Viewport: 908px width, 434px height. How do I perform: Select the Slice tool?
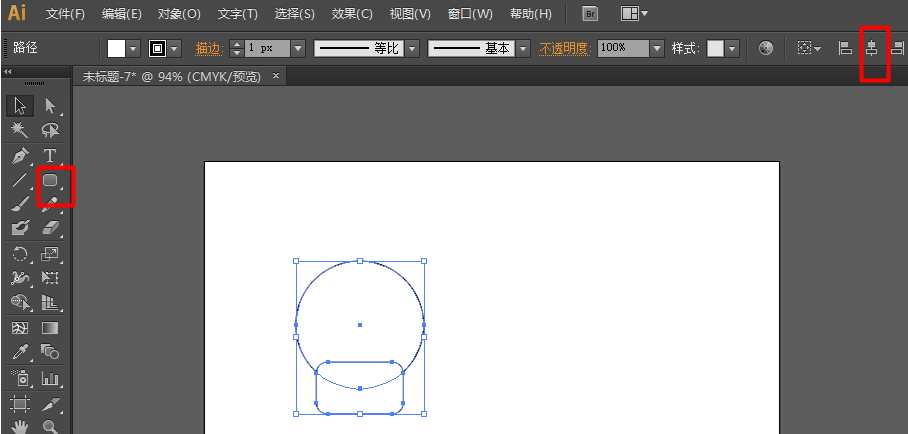click(50, 403)
